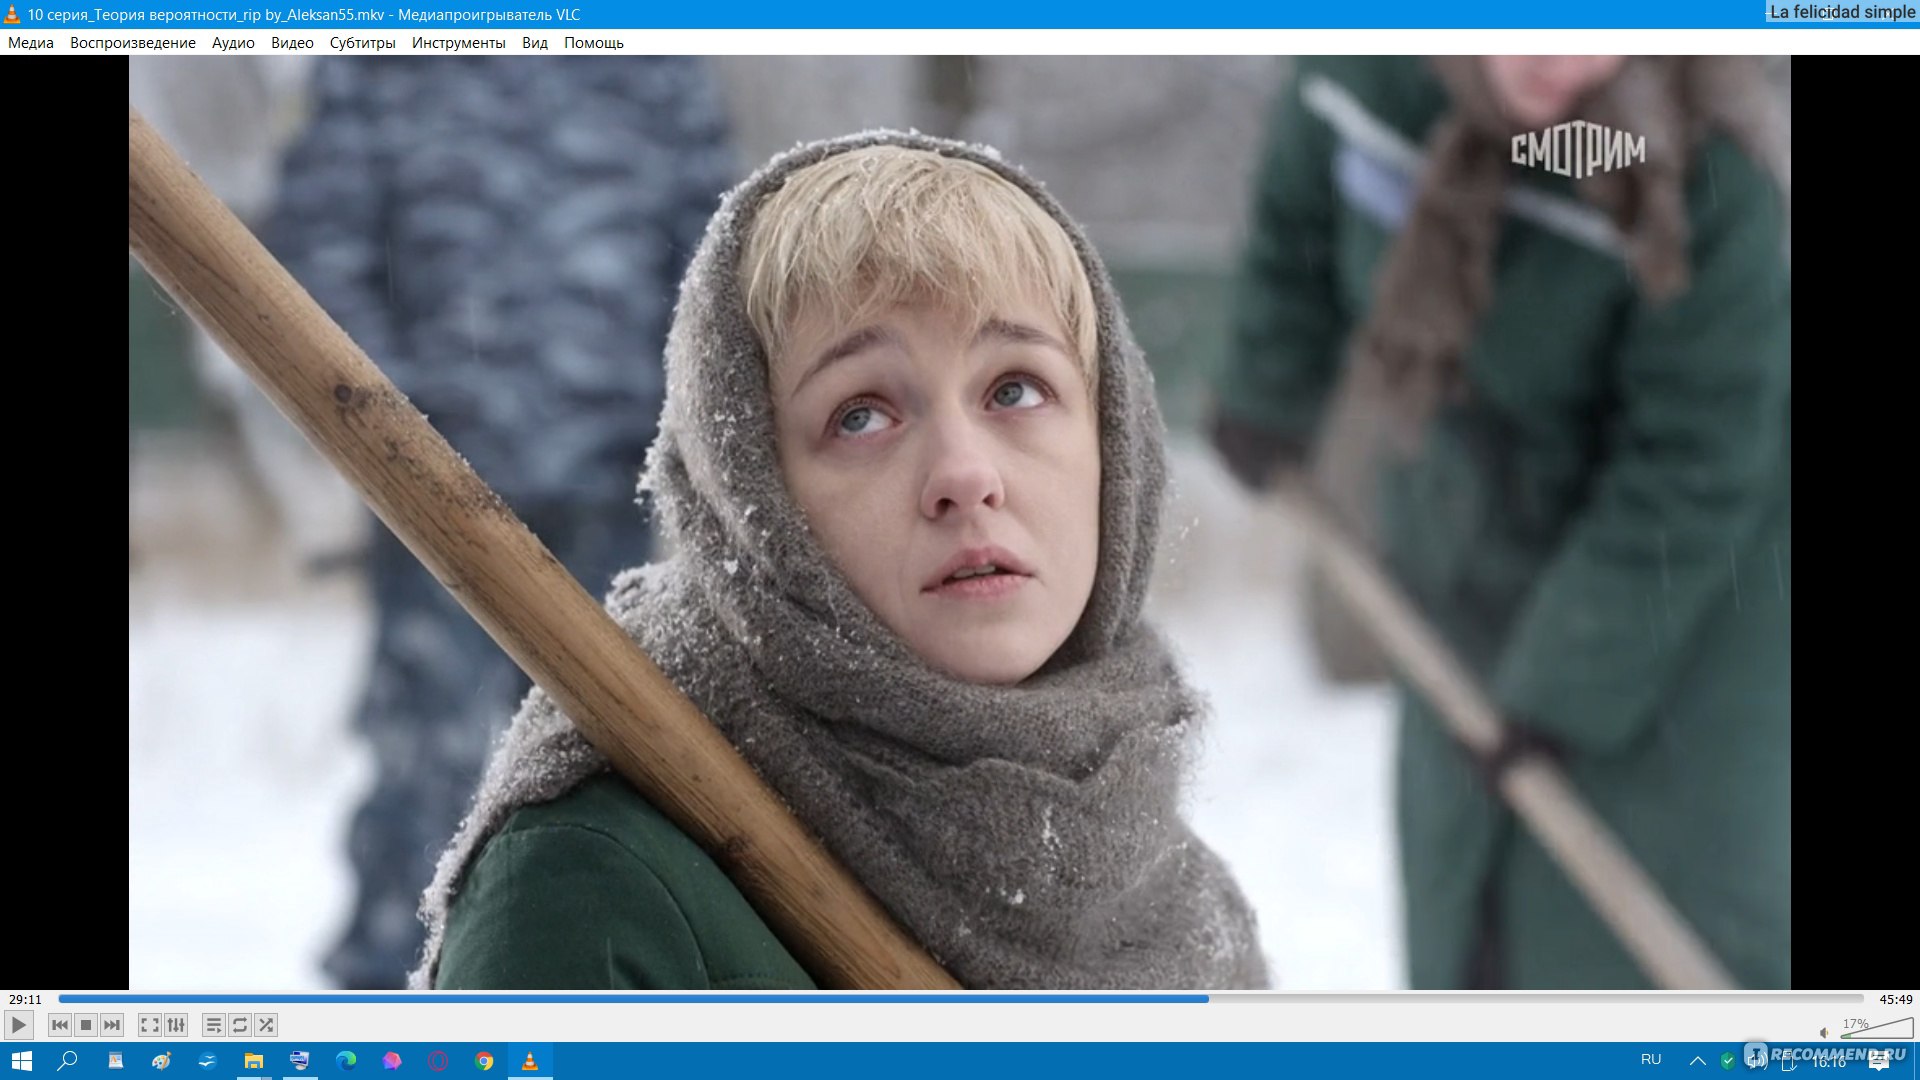Expand hidden system tray icons chevron
Screen dimensions: 1920x1080
[1698, 1061]
